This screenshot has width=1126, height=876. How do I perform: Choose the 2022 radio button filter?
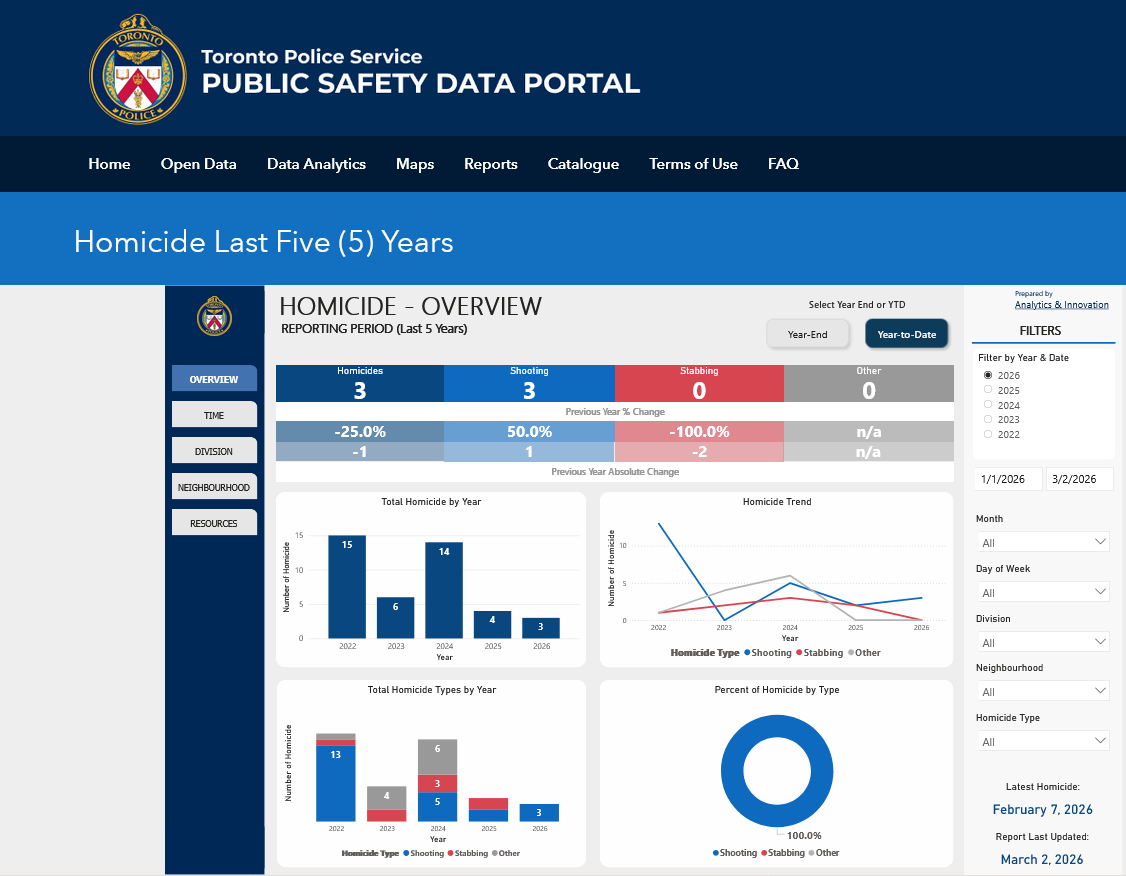pos(989,434)
